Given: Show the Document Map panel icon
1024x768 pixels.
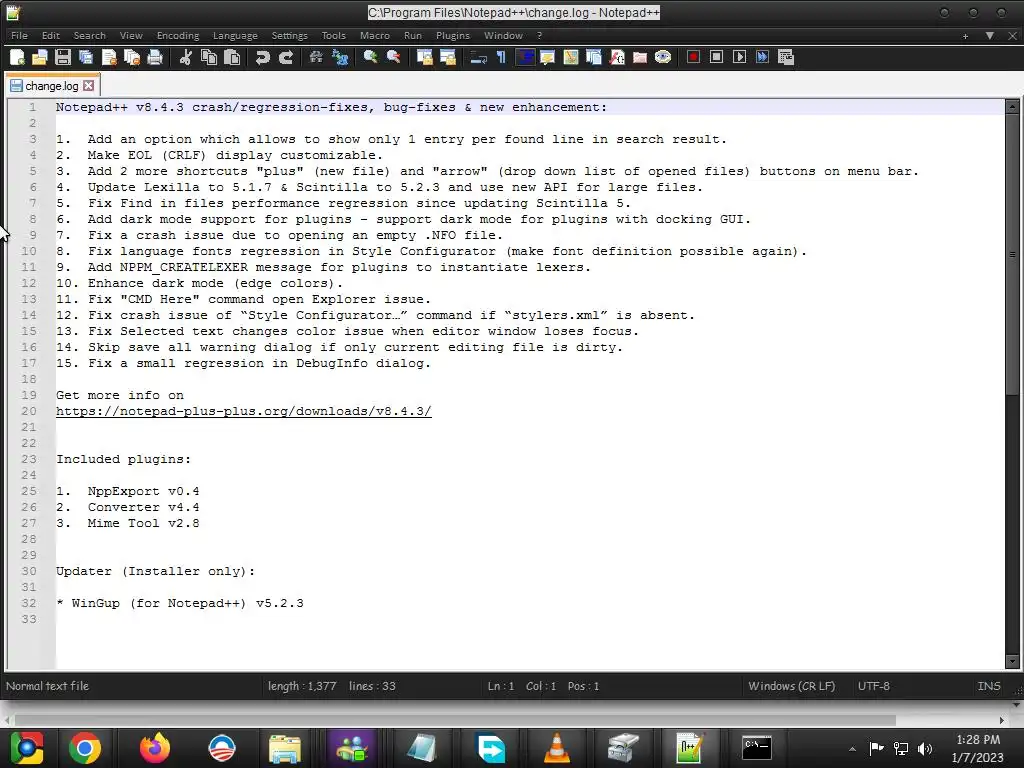Looking at the screenshot, I should (x=571, y=57).
